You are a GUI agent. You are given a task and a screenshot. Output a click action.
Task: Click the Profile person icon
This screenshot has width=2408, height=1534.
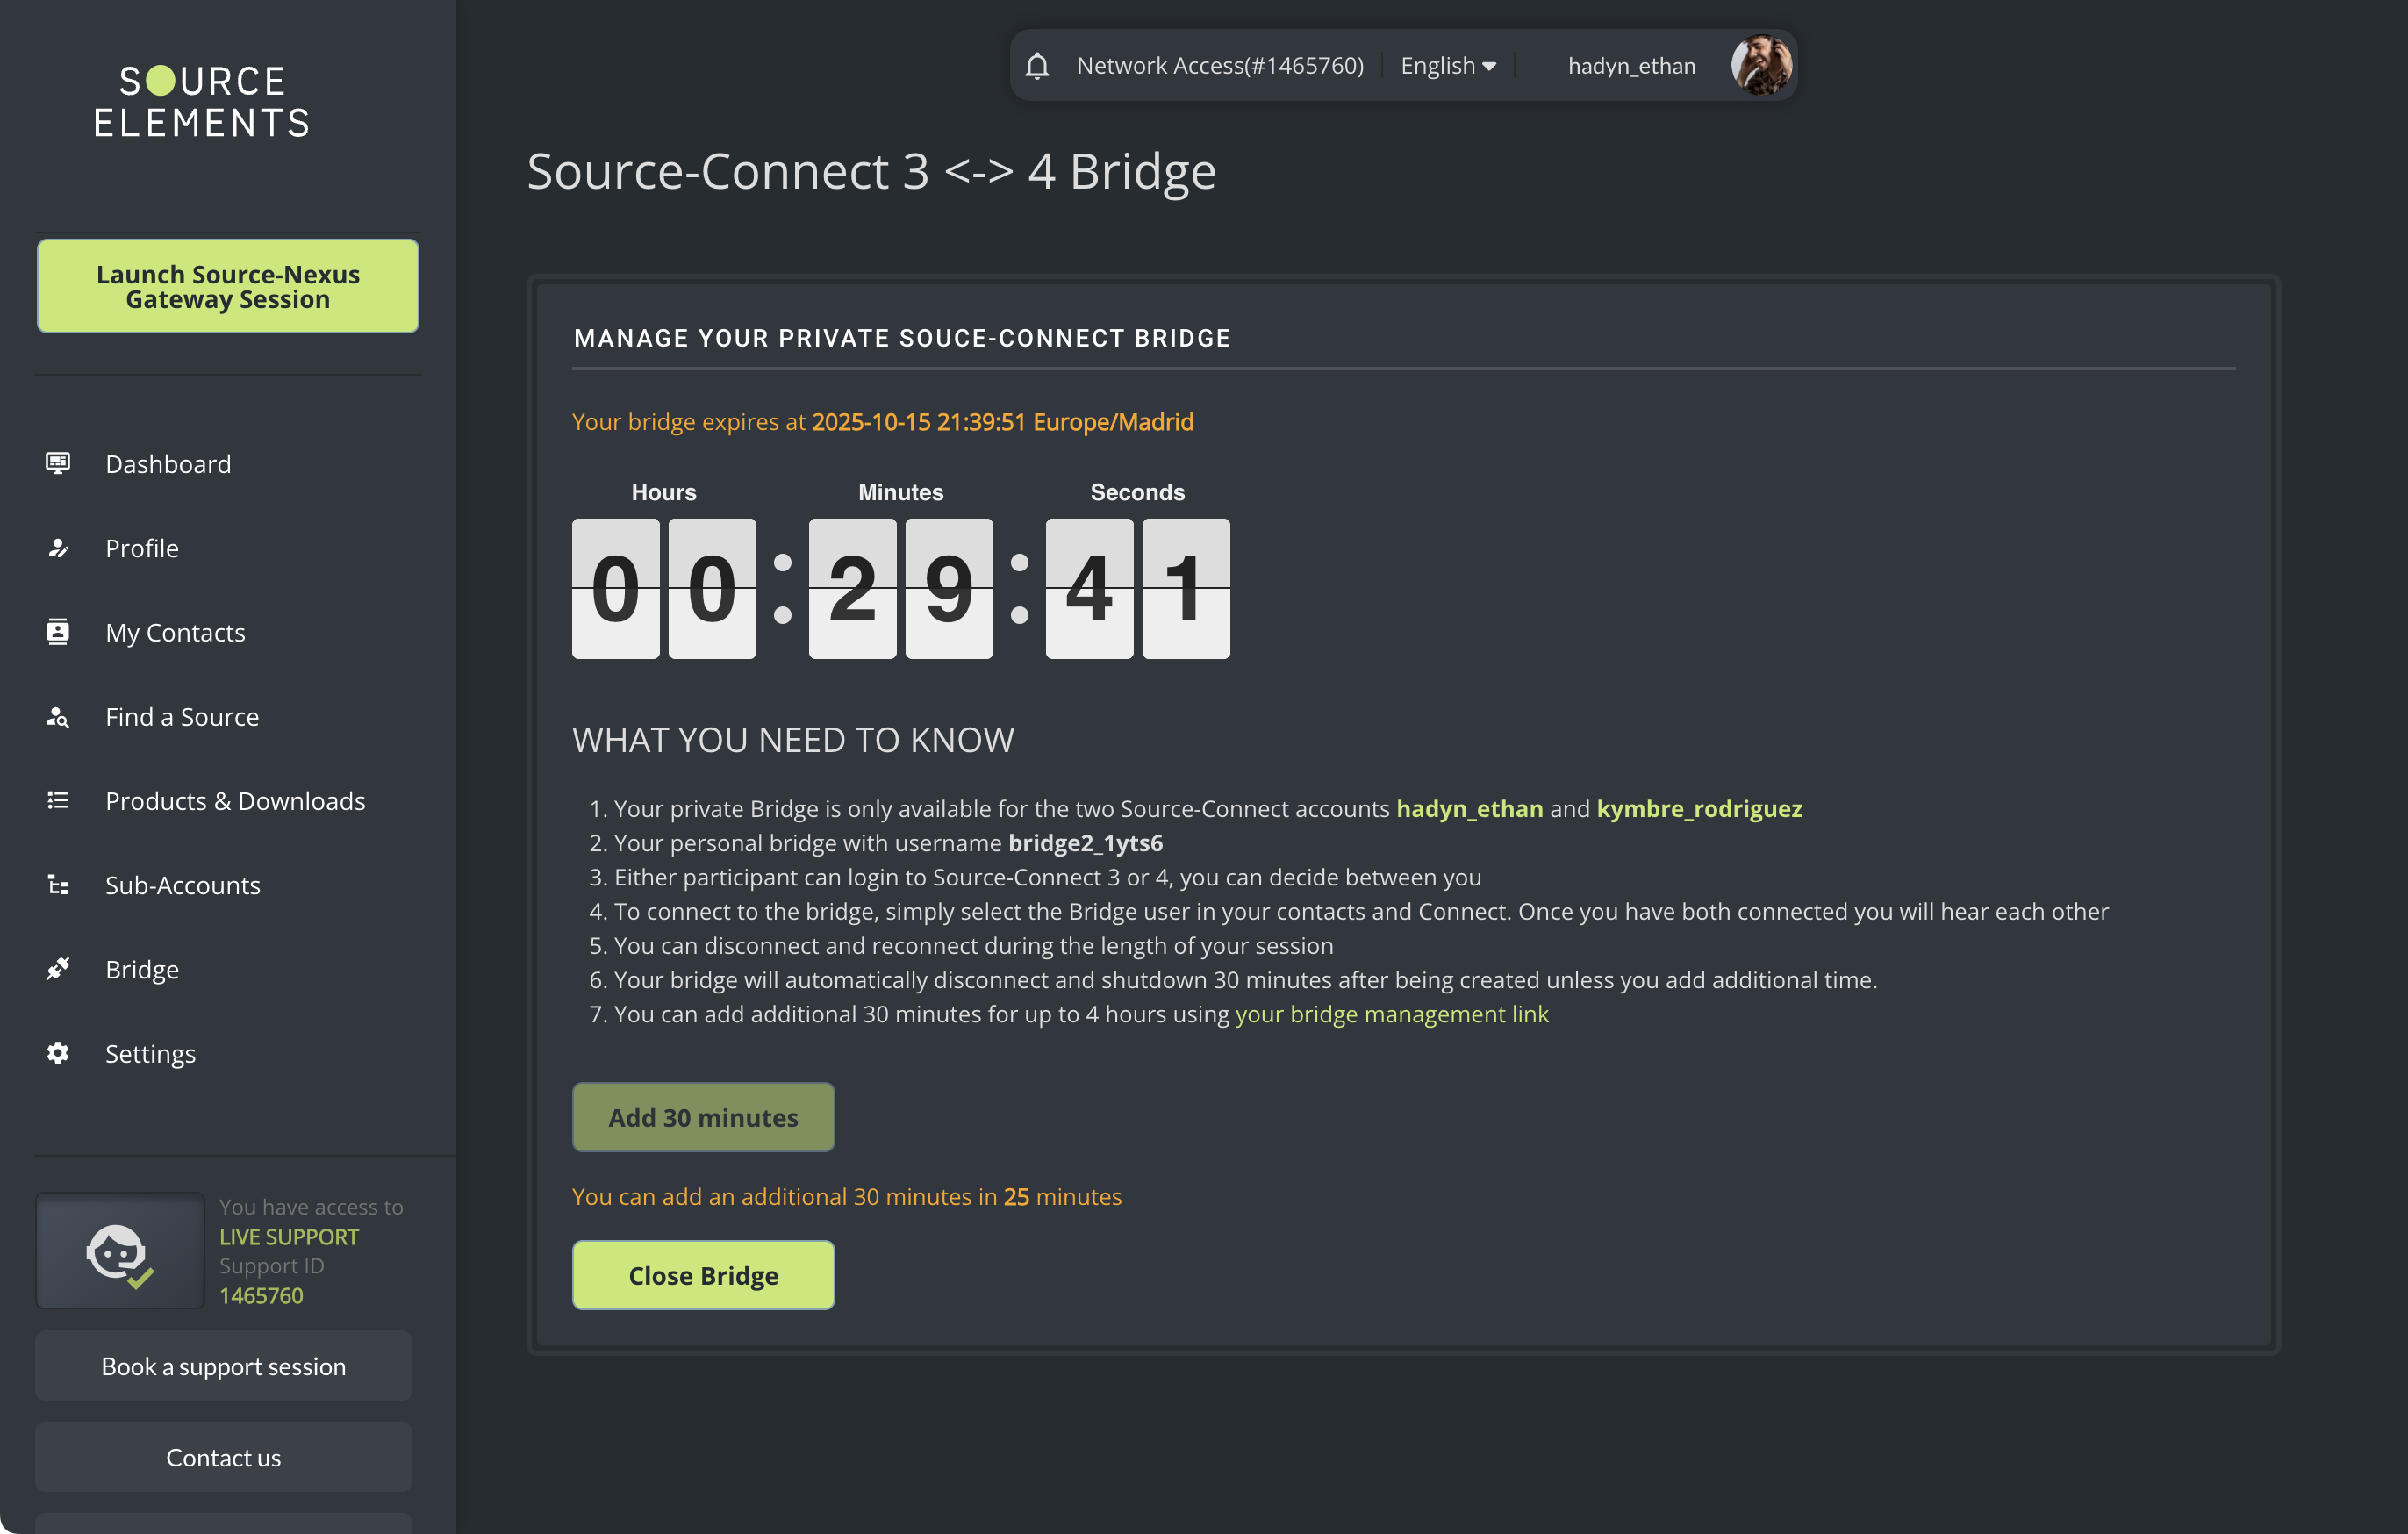pos(58,548)
